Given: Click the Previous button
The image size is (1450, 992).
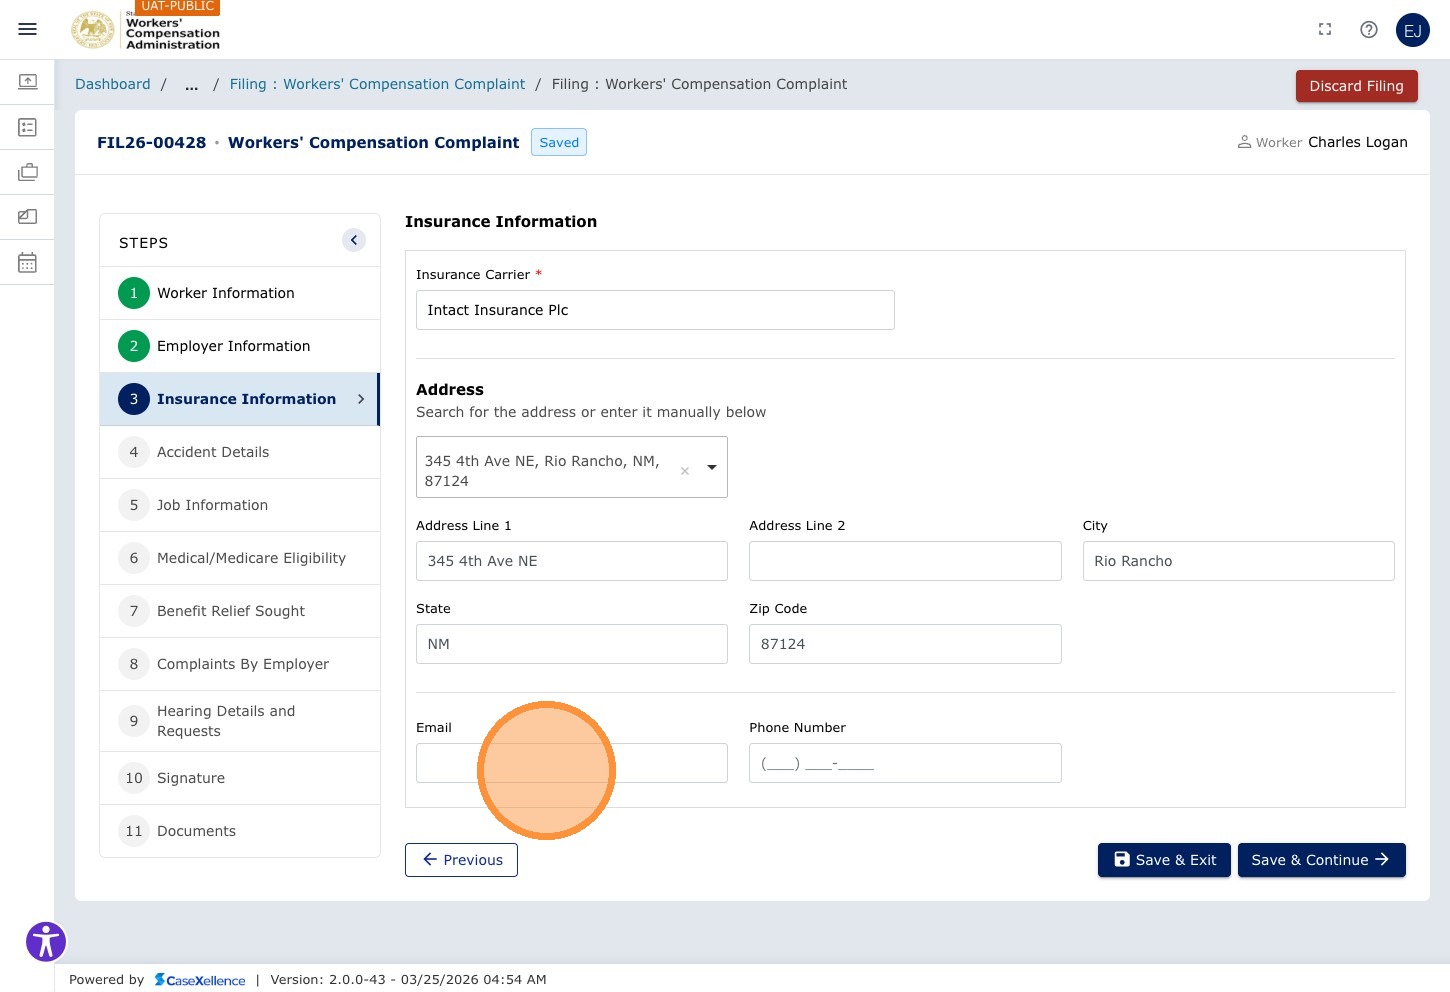Looking at the screenshot, I should click(461, 860).
